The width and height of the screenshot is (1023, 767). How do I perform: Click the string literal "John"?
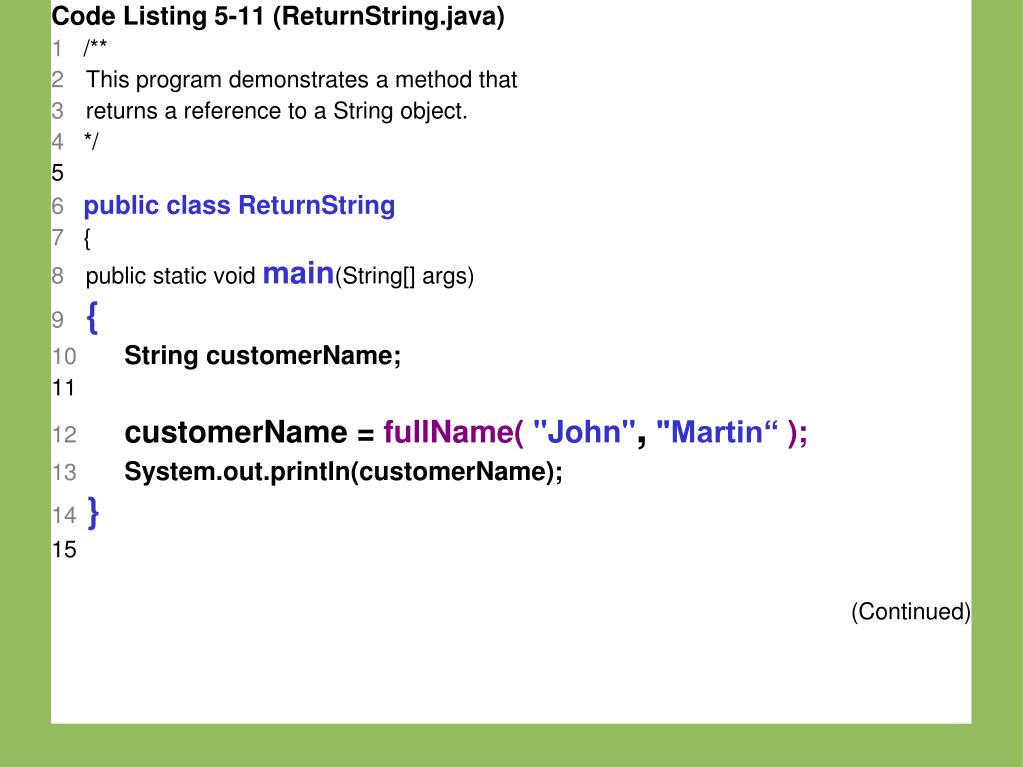584,432
